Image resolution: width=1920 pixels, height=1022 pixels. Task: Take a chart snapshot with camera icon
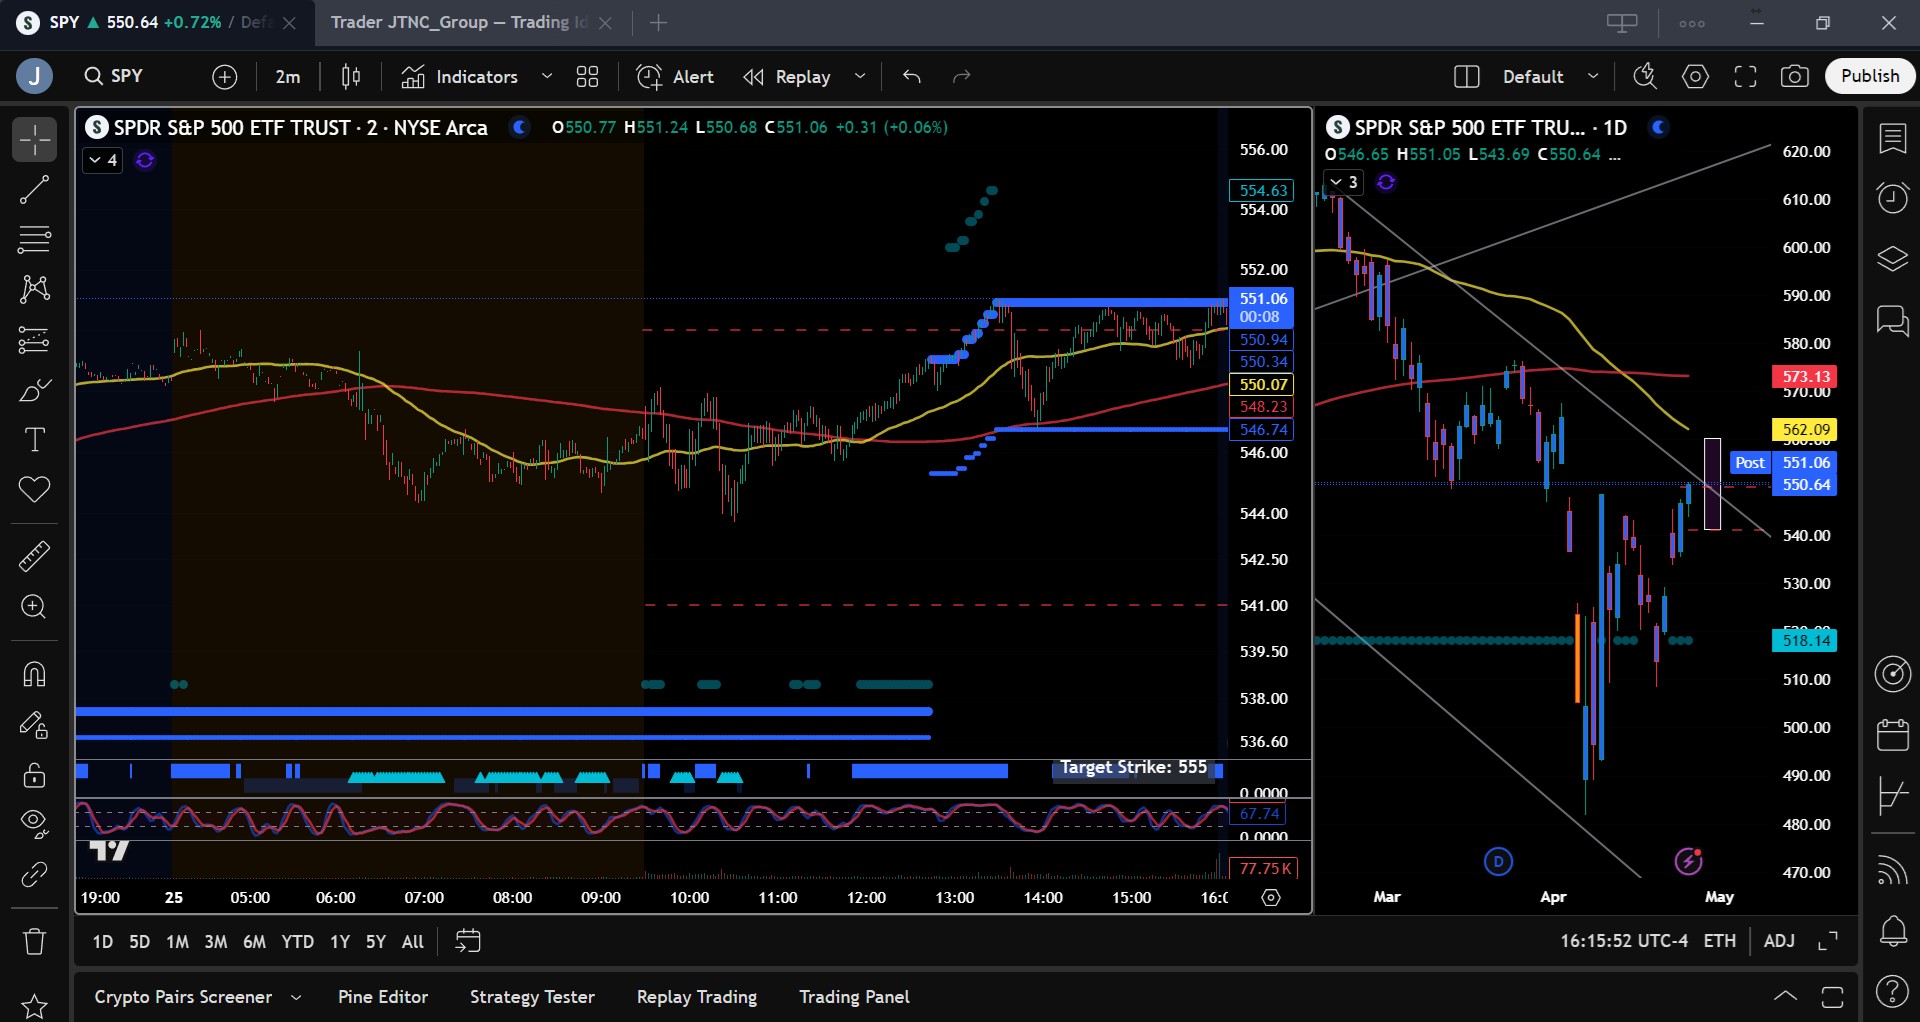coord(1795,77)
